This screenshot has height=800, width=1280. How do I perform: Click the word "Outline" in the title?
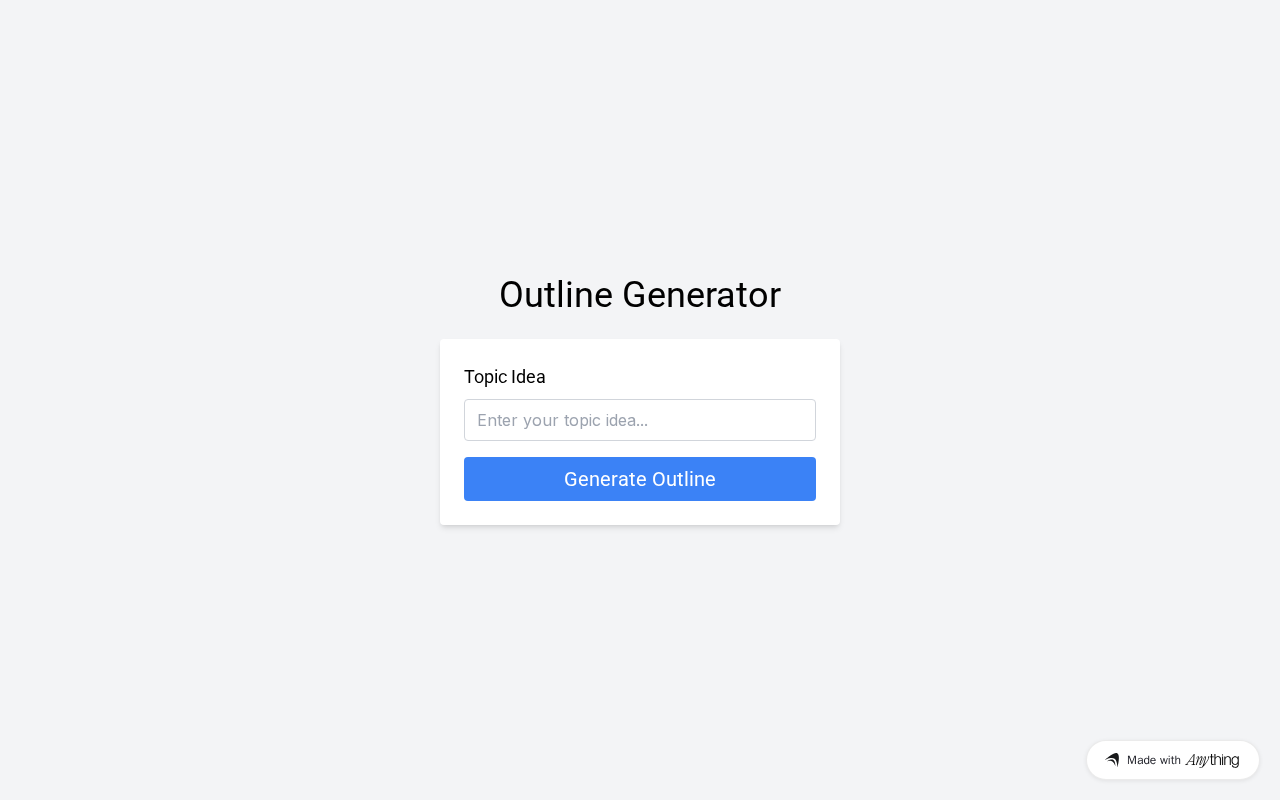[555, 295]
